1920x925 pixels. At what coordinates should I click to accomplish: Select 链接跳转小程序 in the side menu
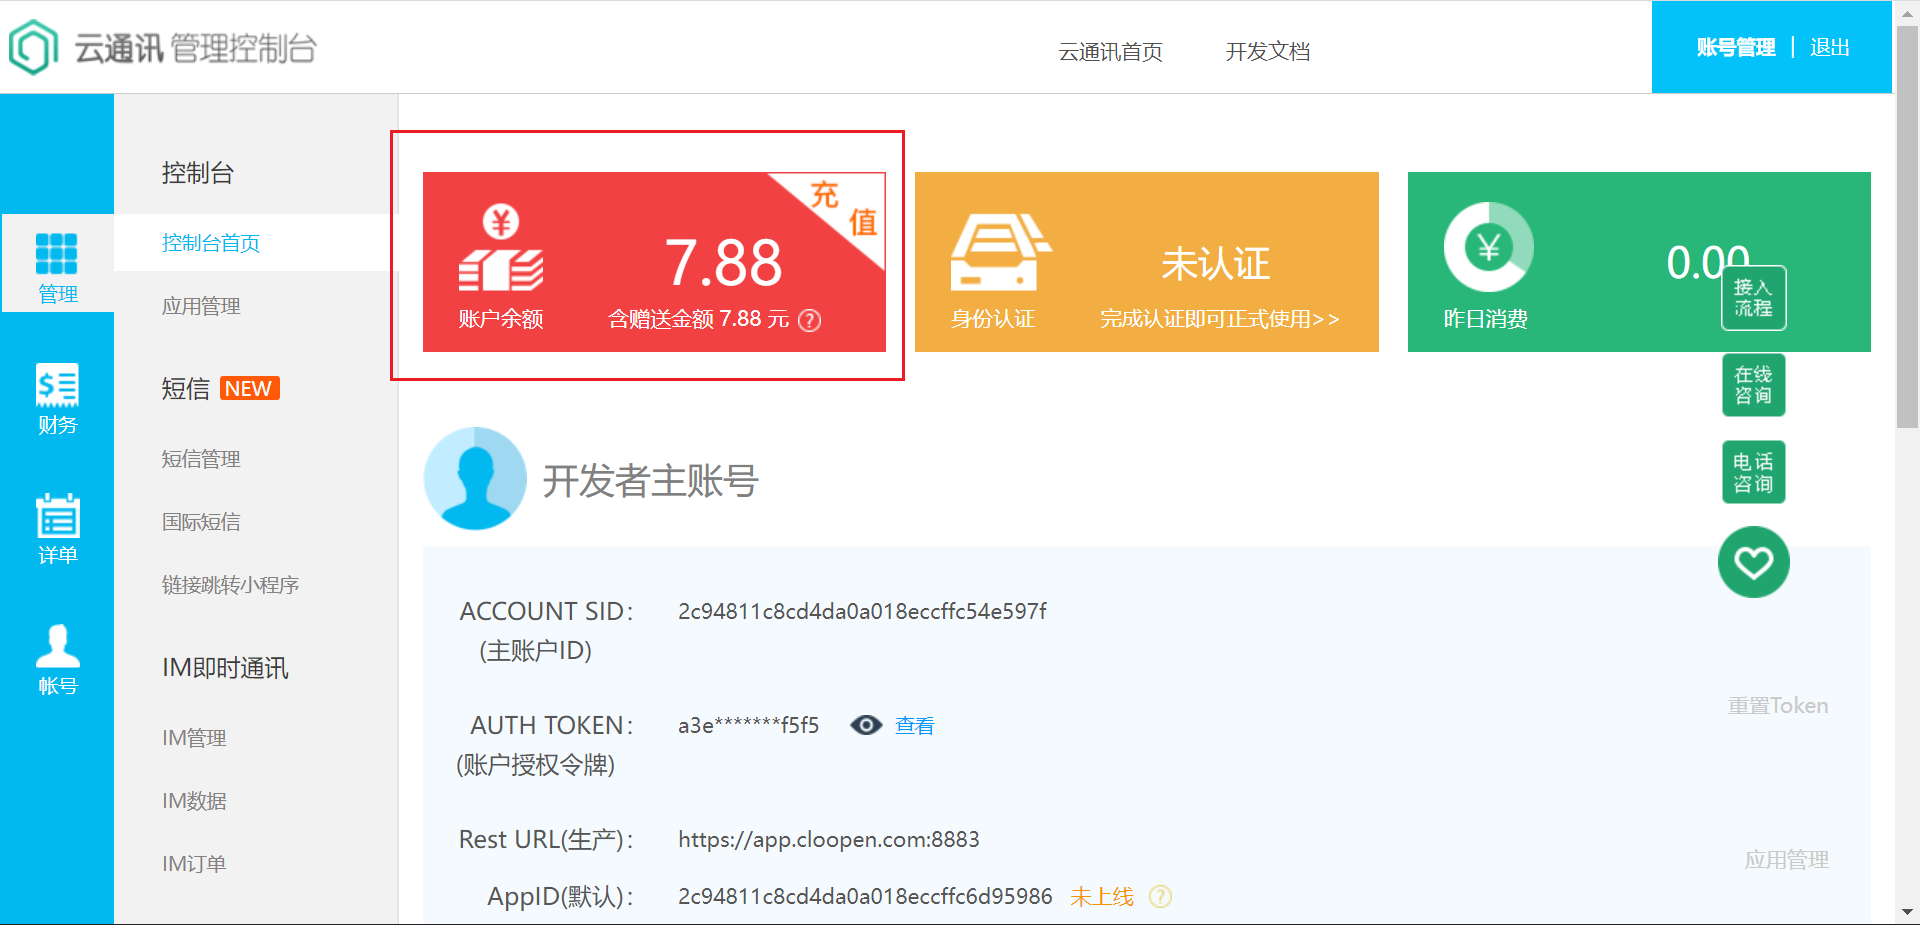tap(230, 585)
